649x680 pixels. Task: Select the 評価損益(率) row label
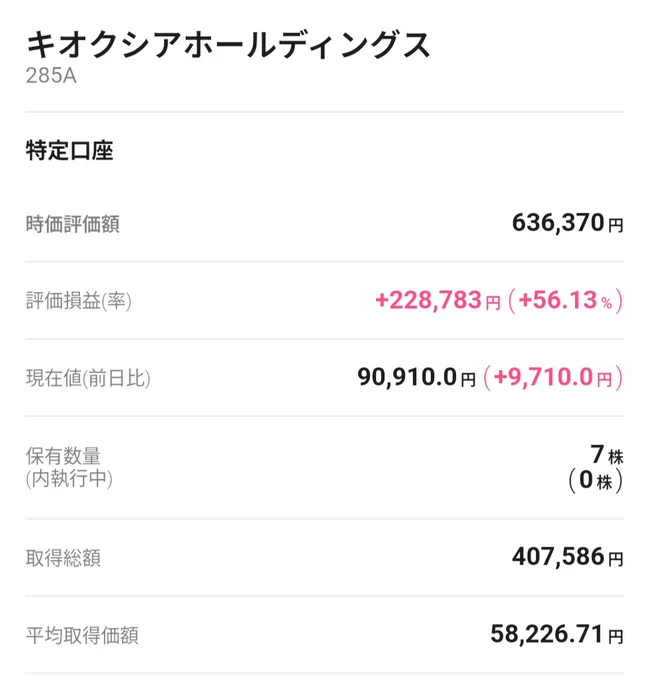pyautogui.click(x=78, y=301)
